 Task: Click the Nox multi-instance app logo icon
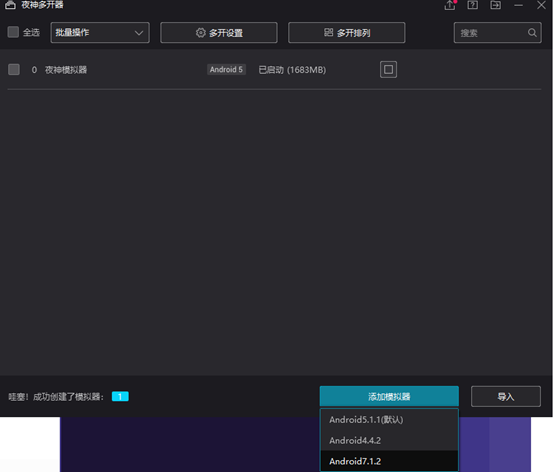[x=10, y=5]
